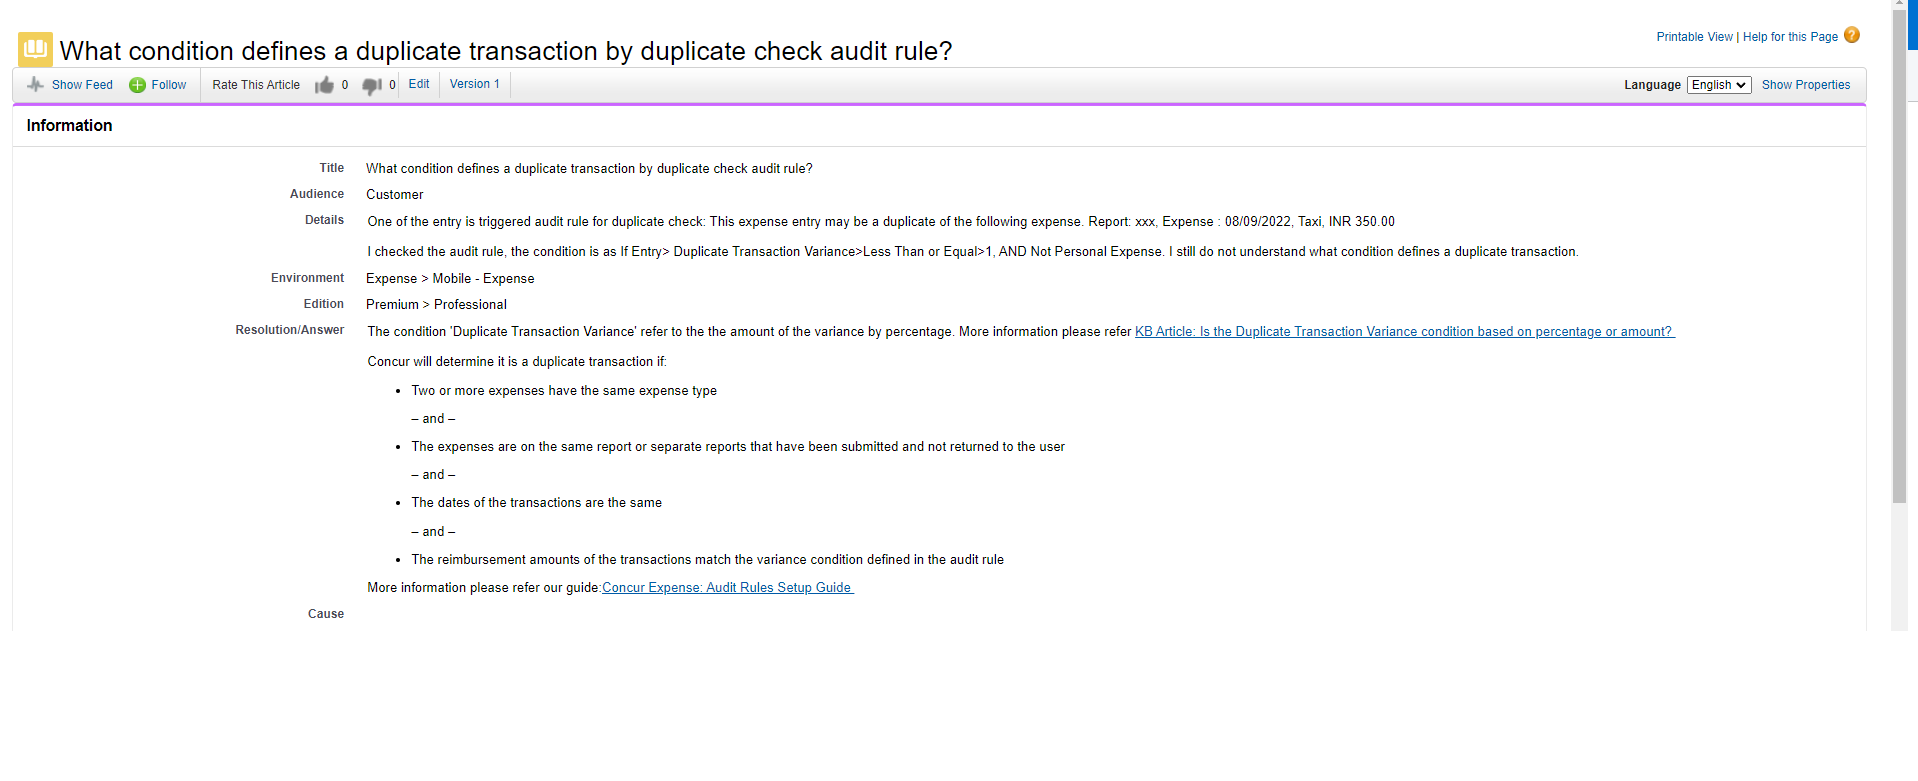The image size is (1918, 781).
Task: Click the green Follow plus icon
Action: 137,85
